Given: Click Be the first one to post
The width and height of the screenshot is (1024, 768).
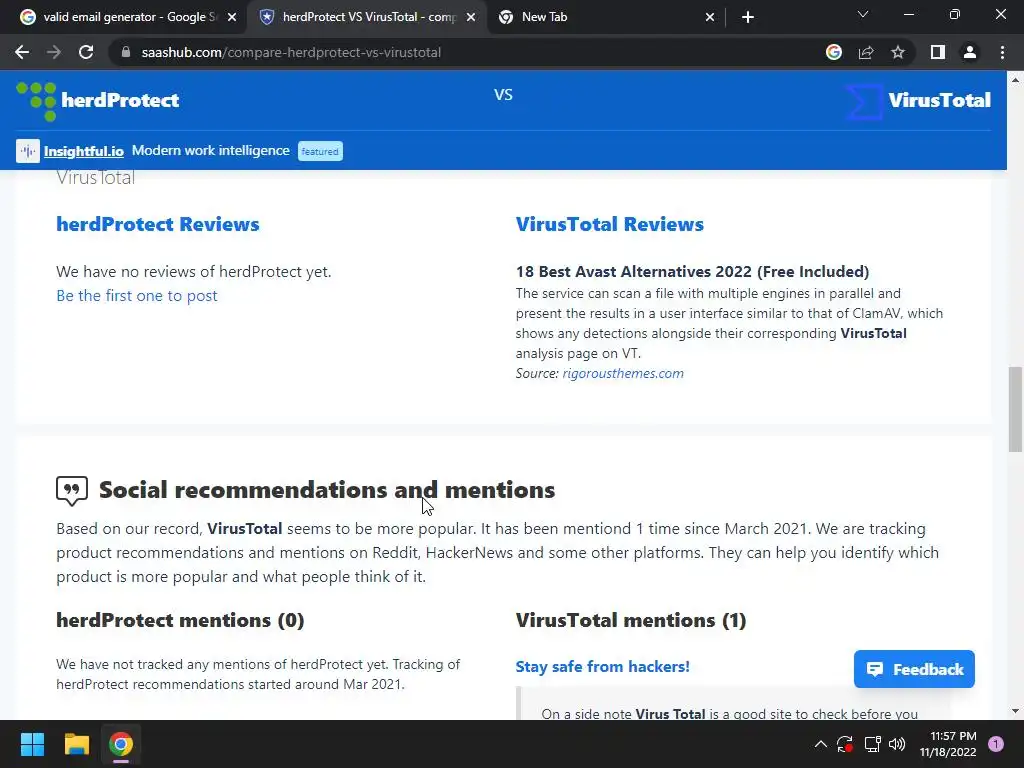Looking at the screenshot, I should tap(136, 295).
